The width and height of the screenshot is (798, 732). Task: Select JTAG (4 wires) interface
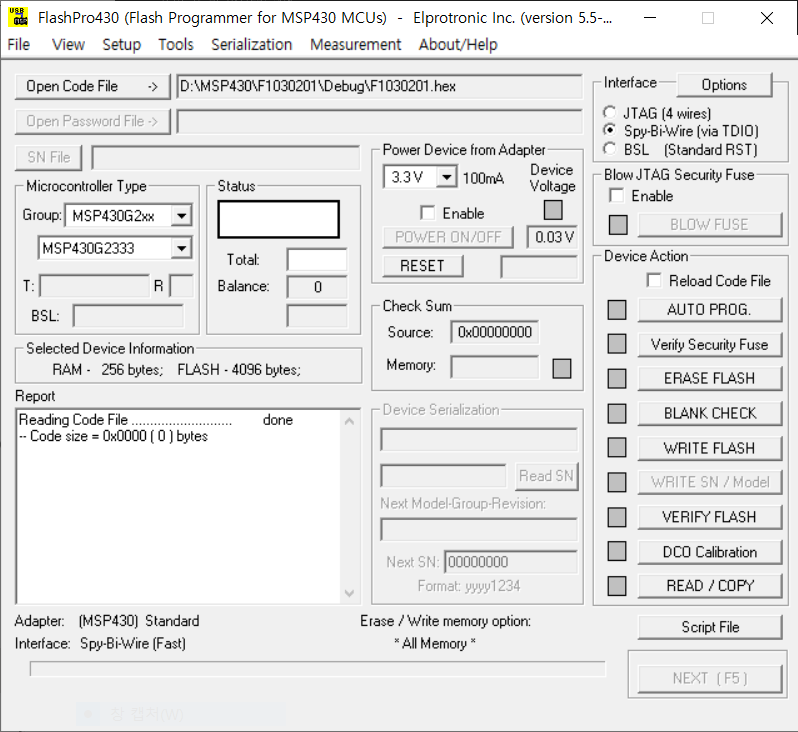coord(609,112)
